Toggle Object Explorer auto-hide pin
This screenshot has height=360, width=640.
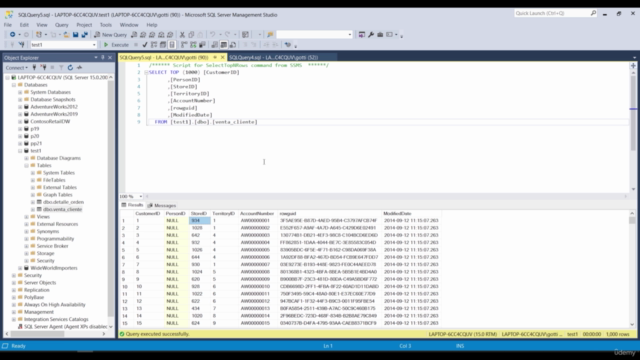103,58
